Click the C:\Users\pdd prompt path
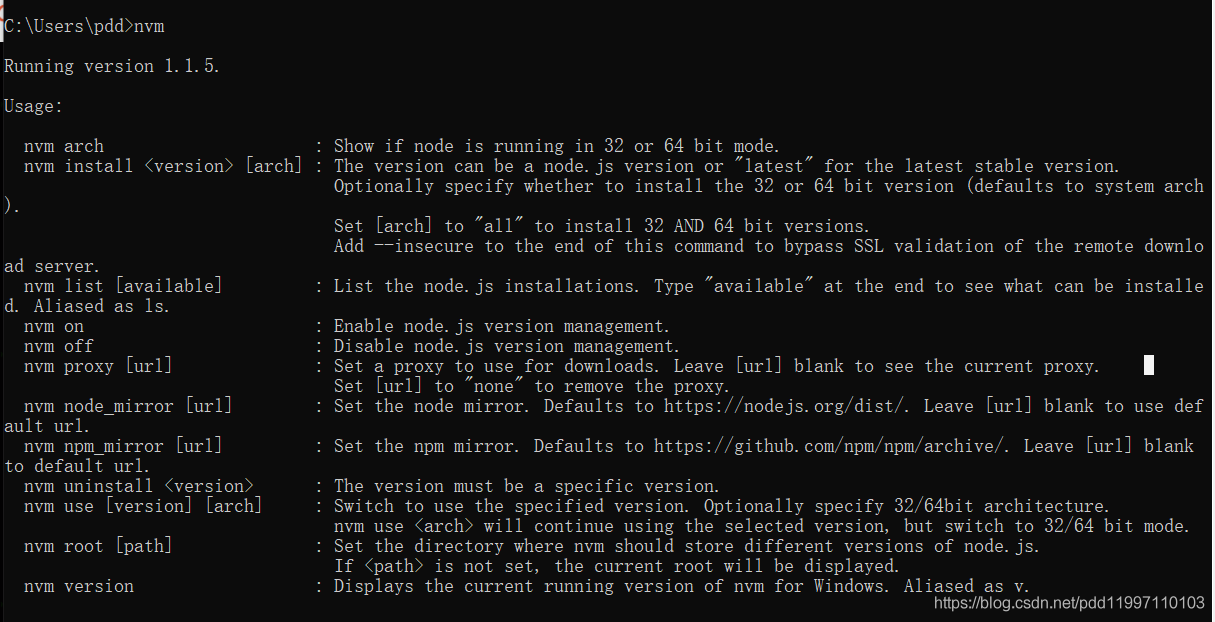Screen dimensions: 1215x622 66,27
